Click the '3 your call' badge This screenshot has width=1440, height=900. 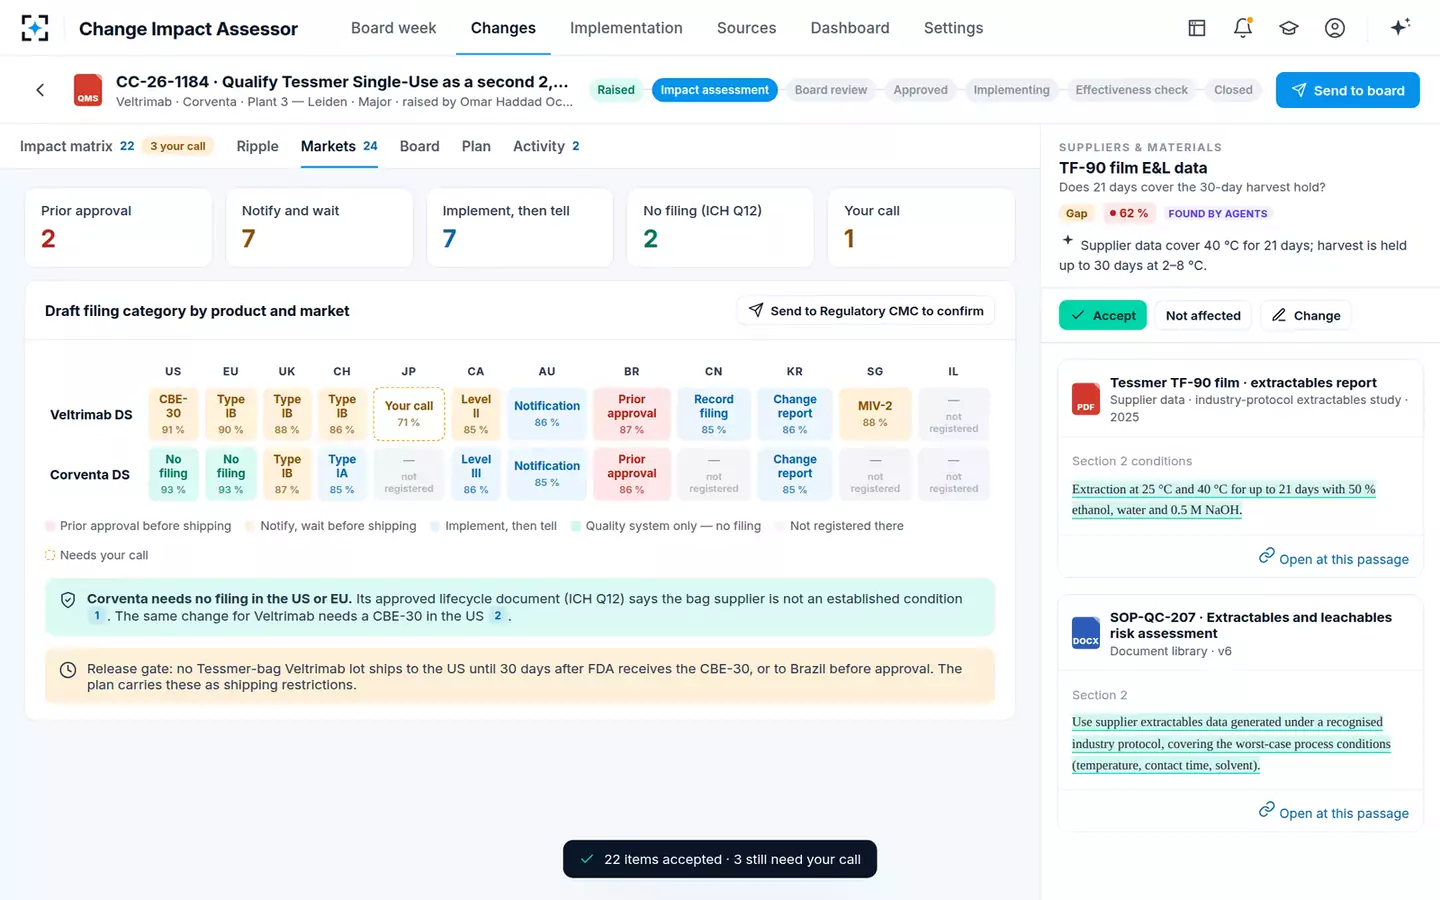pos(178,146)
